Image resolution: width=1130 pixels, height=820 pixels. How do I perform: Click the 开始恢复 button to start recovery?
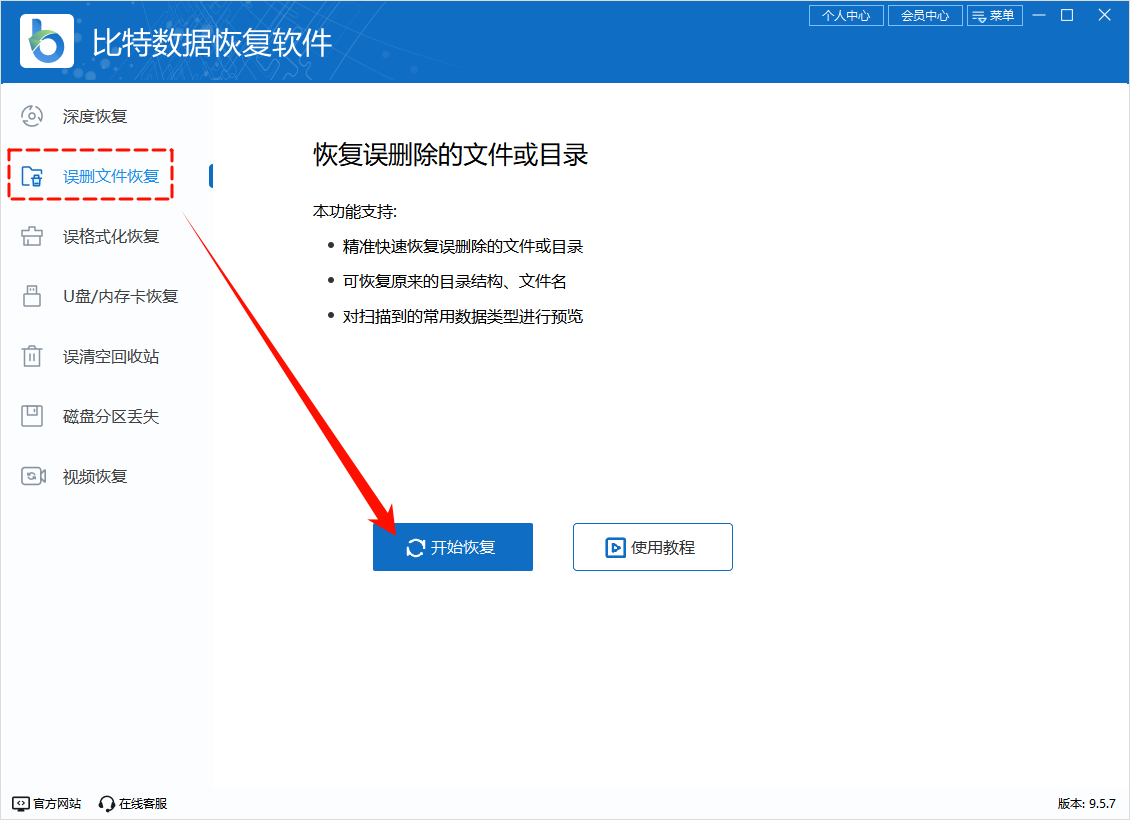pyautogui.click(x=452, y=547)
